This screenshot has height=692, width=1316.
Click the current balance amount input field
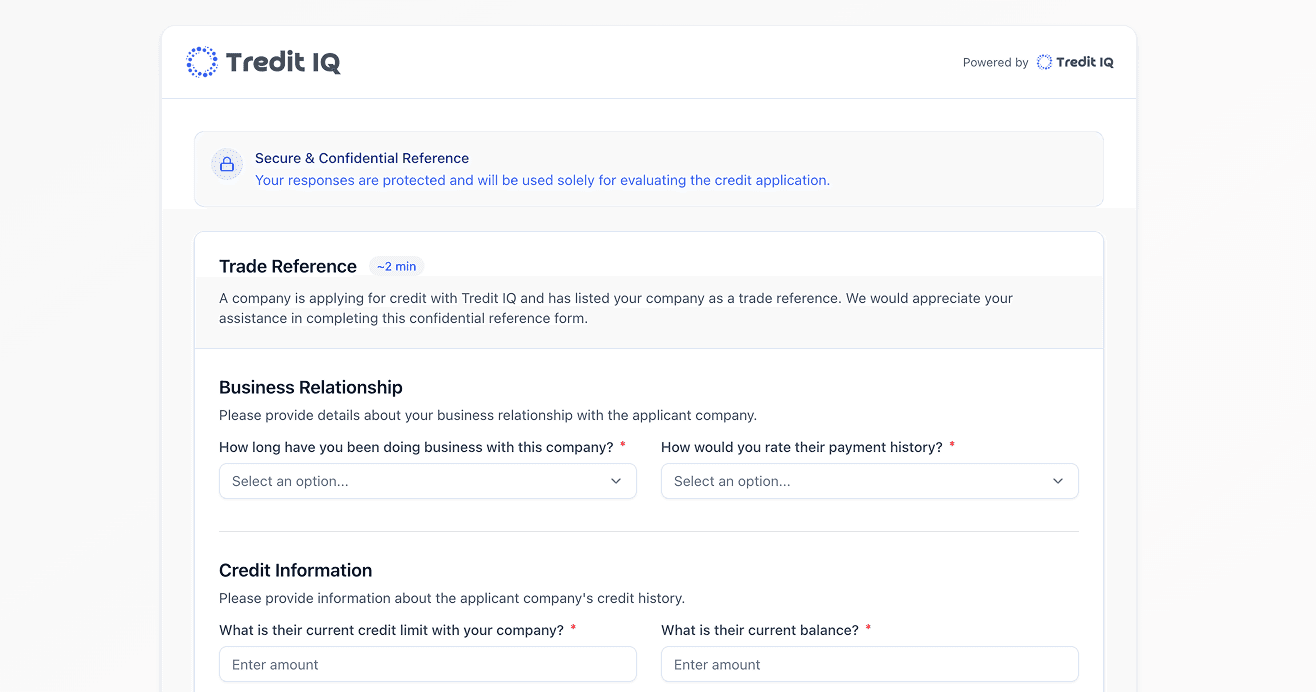(869, 664)
